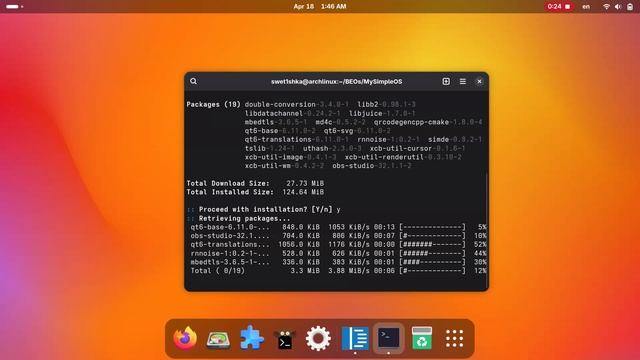This screenshot has width=640, height=360.
Task: Click the qt6-base download progress bar
Action: click(x=432, y=227)
